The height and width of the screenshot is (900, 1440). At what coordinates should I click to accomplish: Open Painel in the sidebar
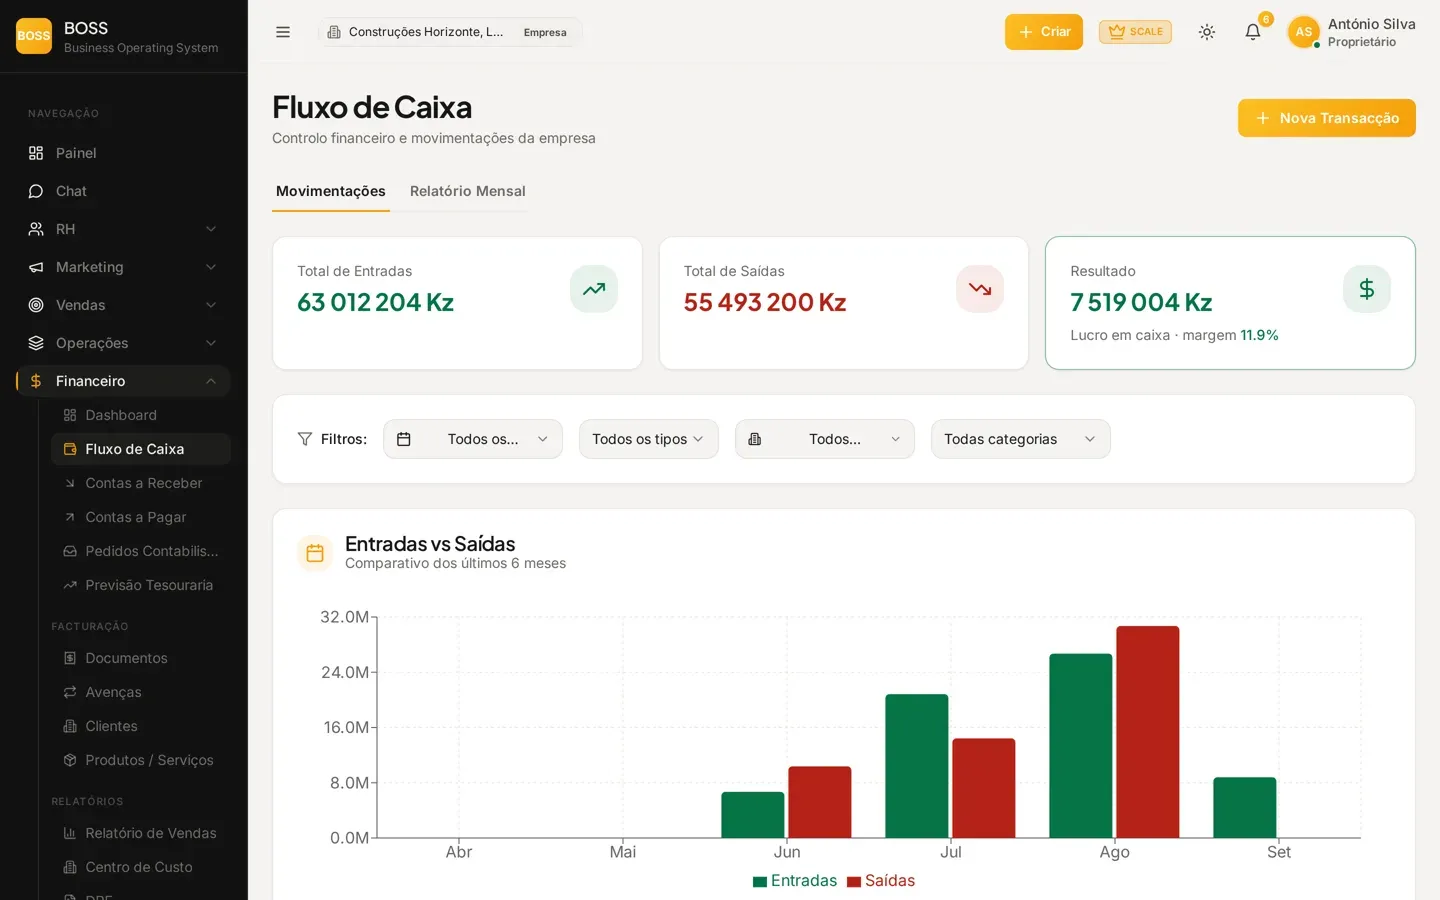tap(124, 153)
